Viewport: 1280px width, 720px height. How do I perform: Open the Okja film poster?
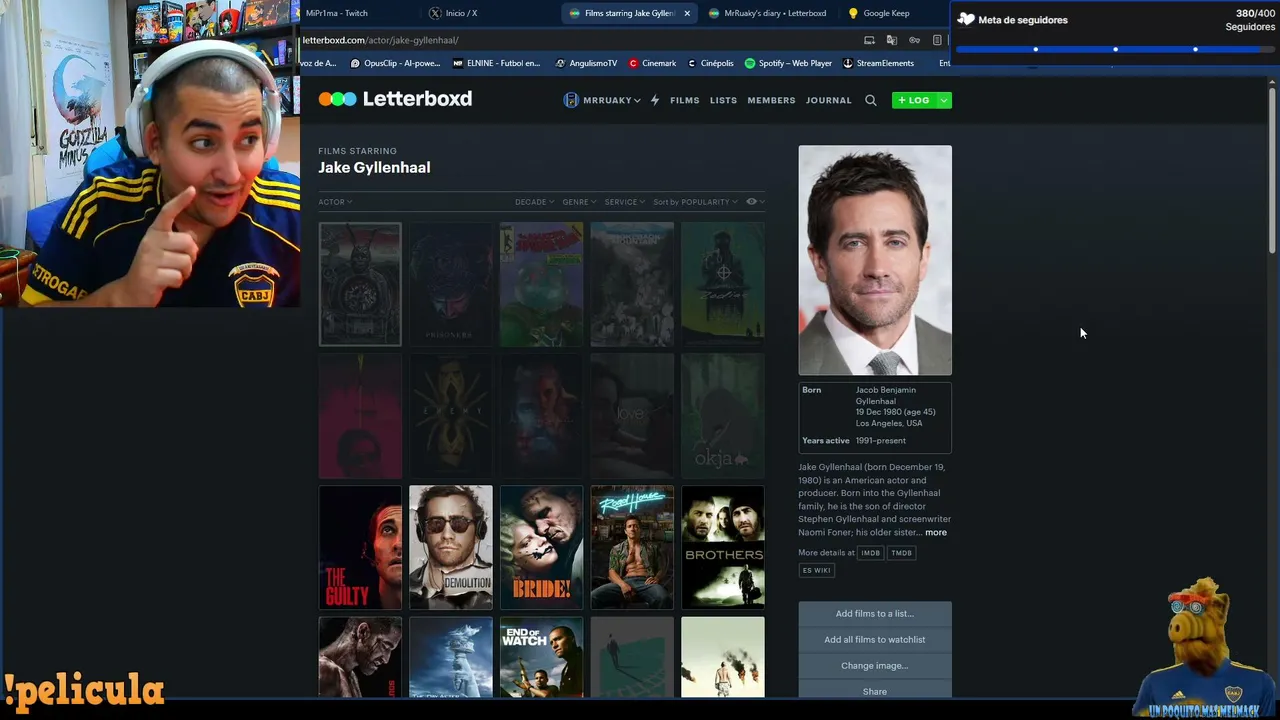pos(723,416)
